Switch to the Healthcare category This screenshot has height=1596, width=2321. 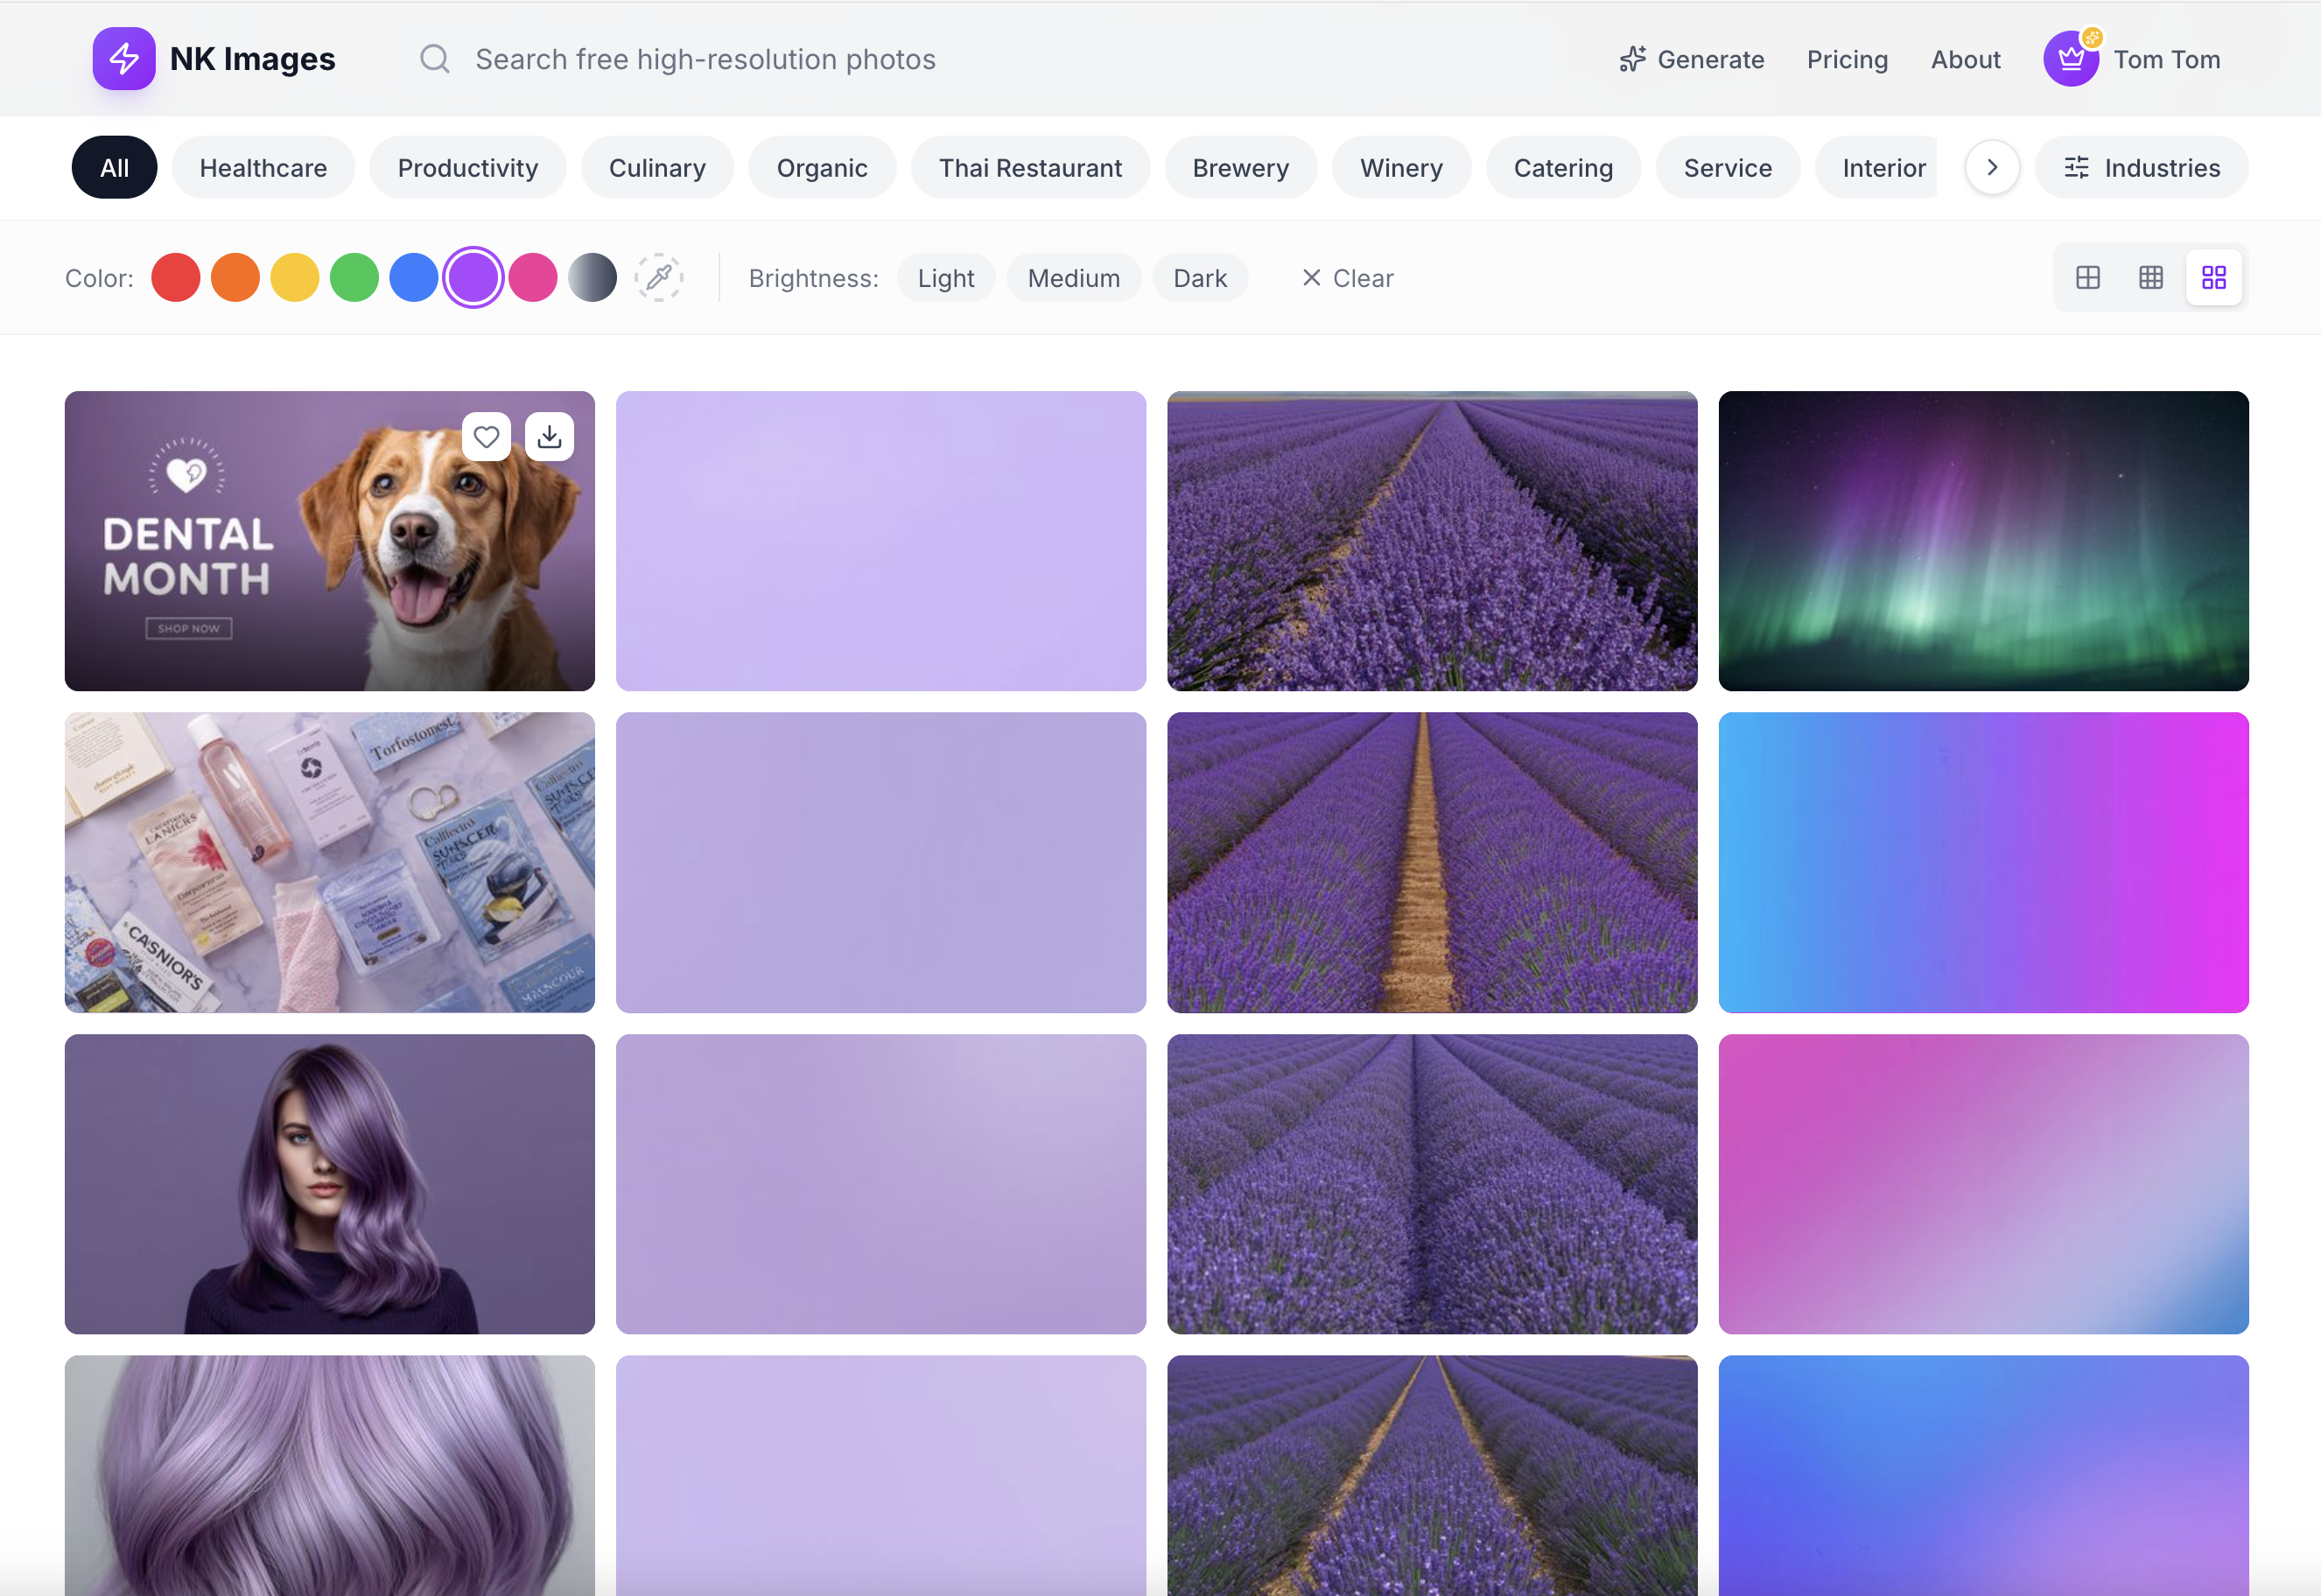(263, 167)
